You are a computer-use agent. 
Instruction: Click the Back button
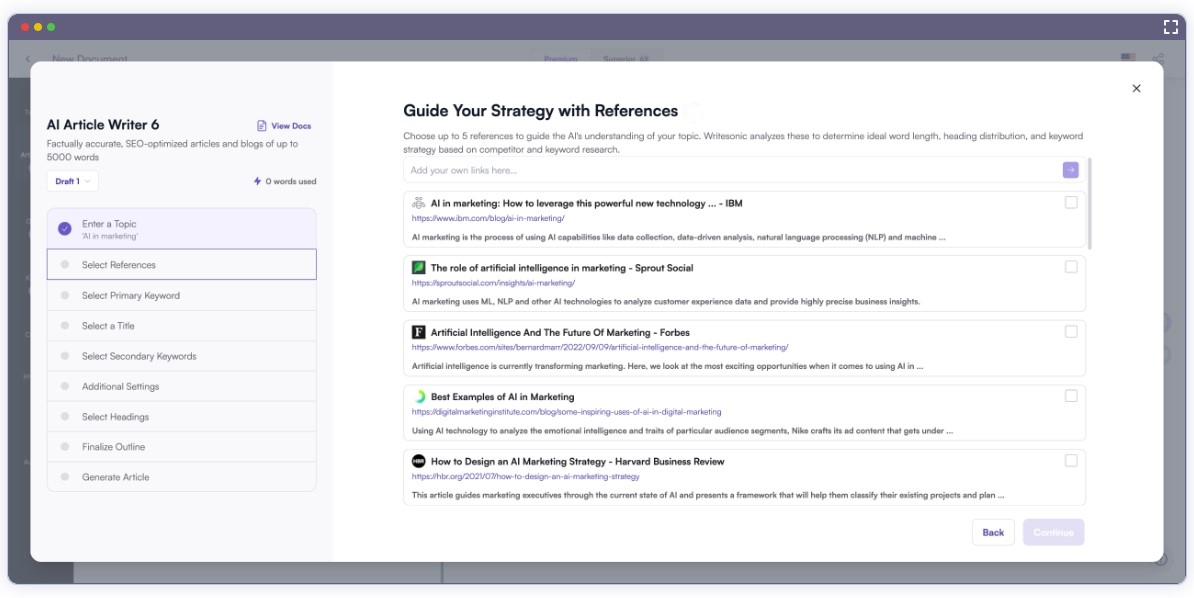[x=993, y=532]
